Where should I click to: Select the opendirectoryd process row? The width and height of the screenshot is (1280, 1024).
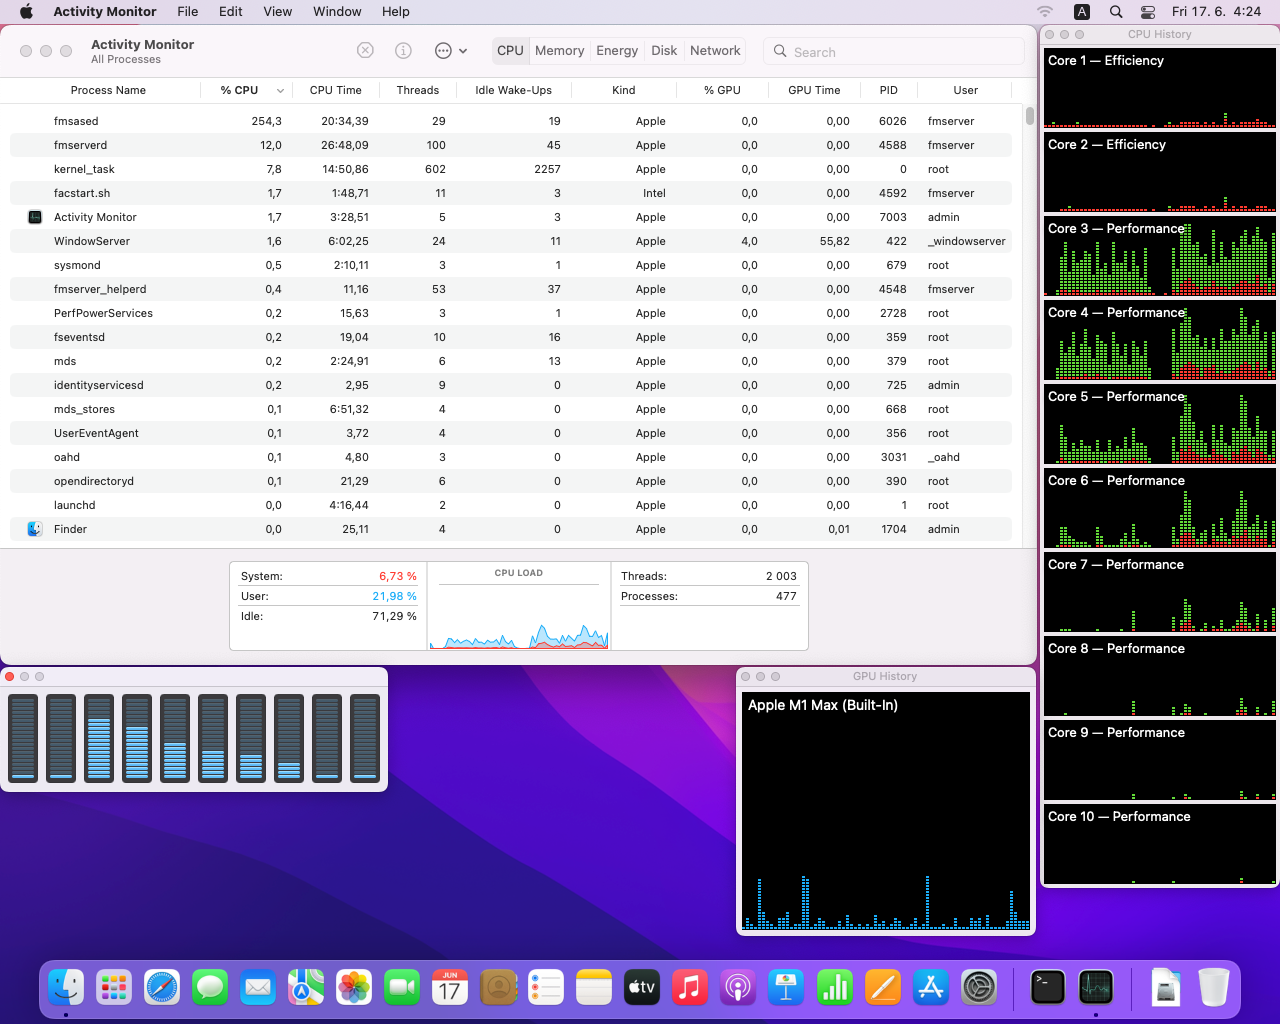(x=511, y=481)
